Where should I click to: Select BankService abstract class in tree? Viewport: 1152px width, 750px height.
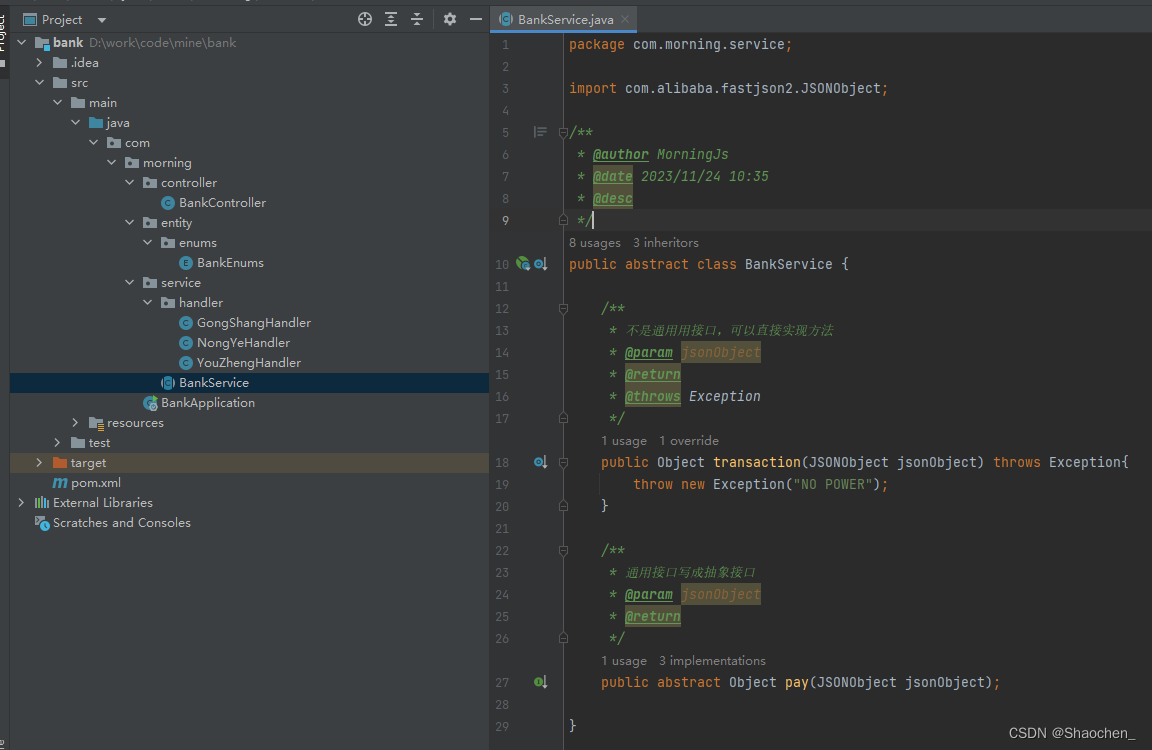click(x=214, y=383)
